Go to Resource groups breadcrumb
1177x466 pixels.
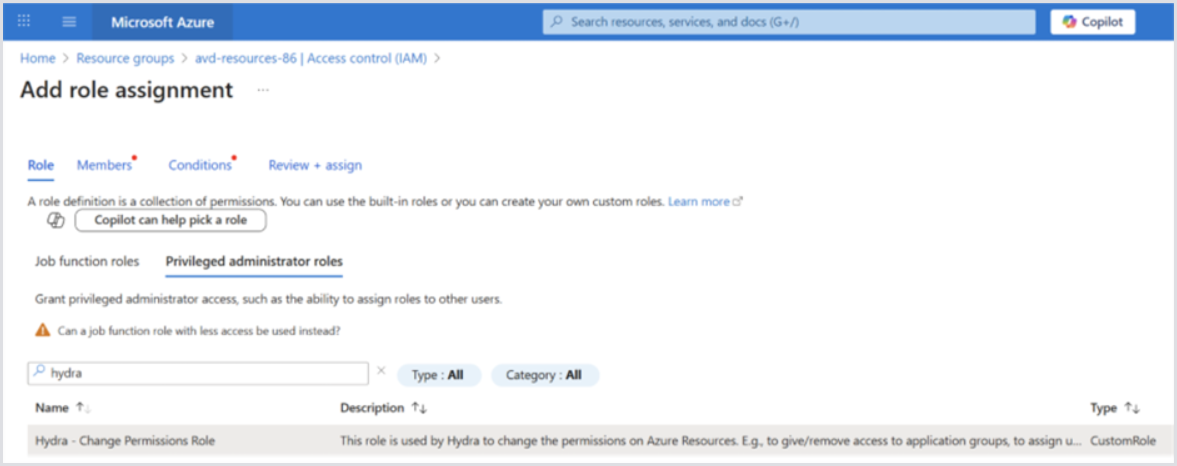click(125, 58)
